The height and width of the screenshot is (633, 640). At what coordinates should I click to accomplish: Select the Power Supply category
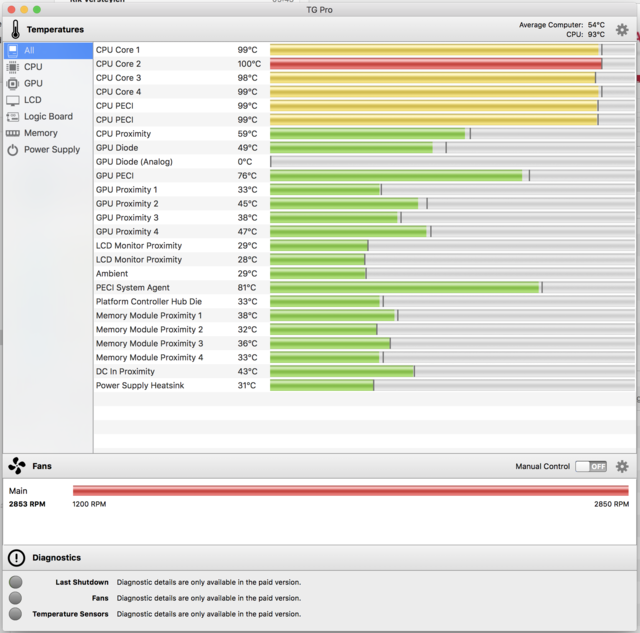pyautogui.click(x=49, y=150)
